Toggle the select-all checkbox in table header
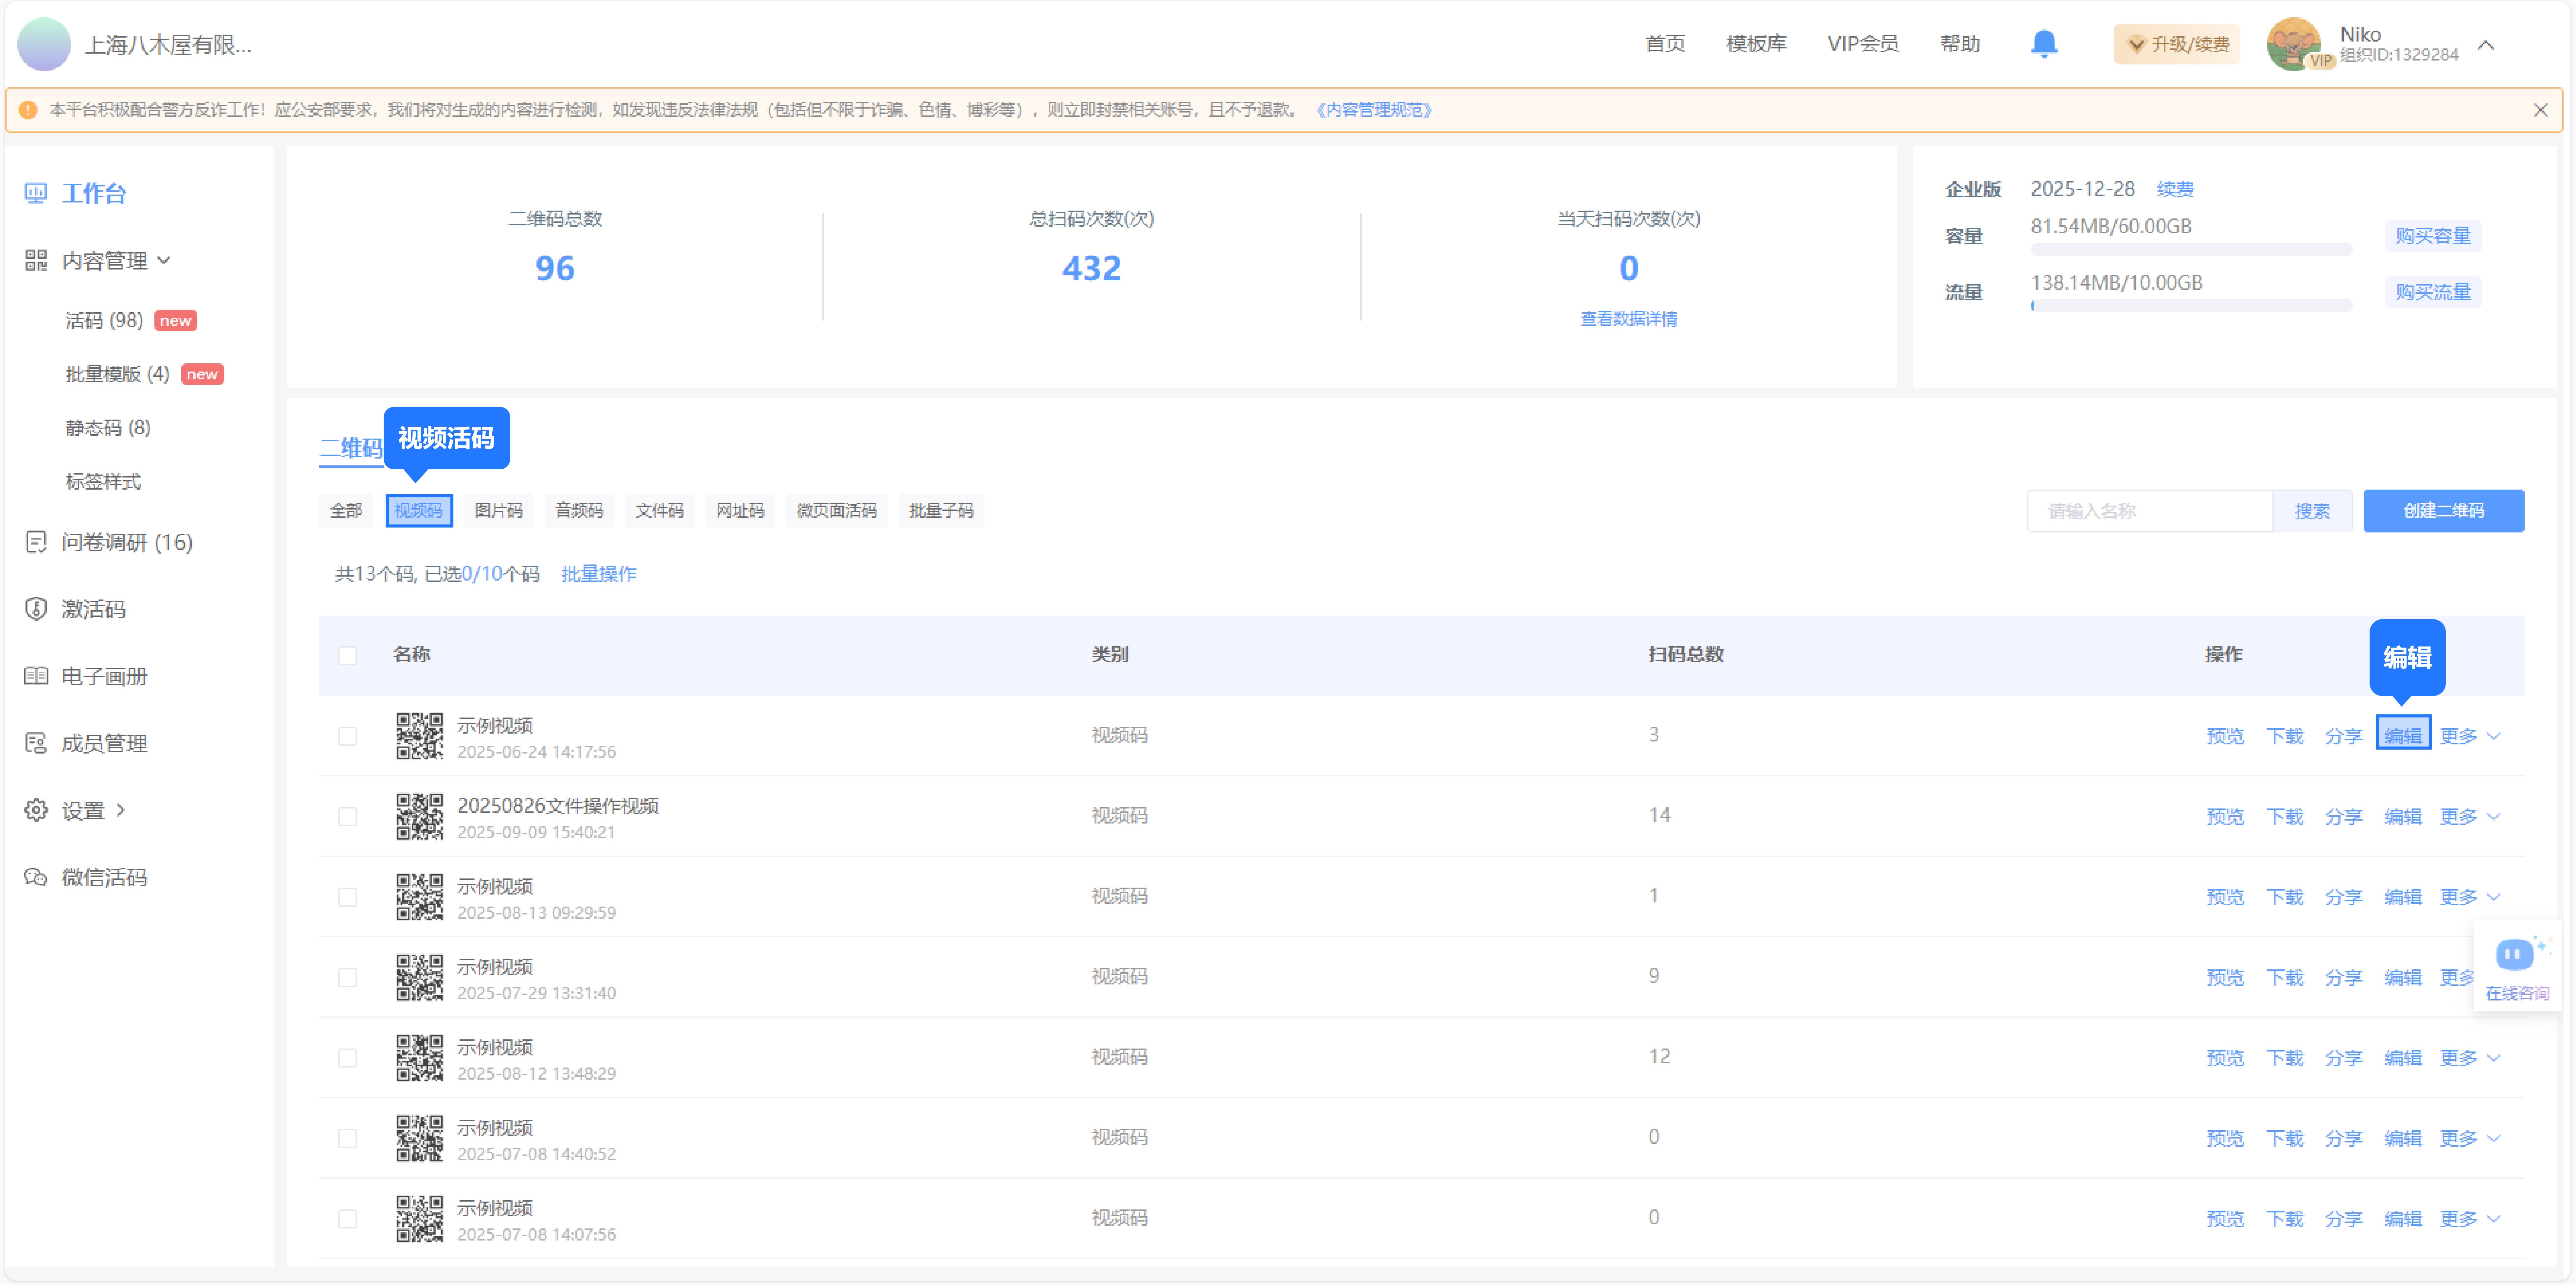The width and height of the screenshot is (2576, 1285). [347, 655]
